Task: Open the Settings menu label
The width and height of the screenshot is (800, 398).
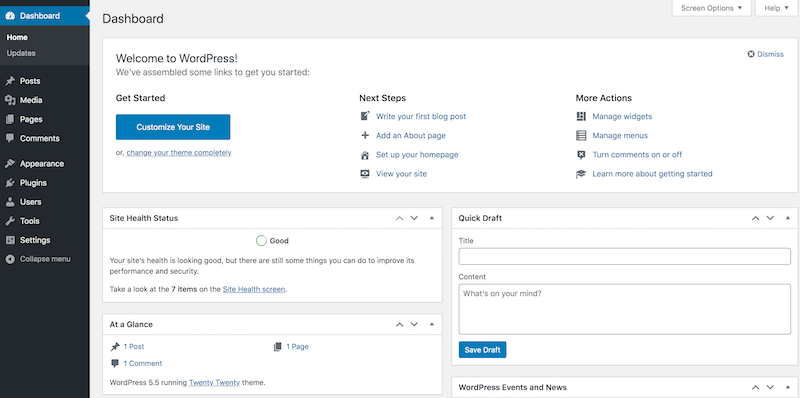Action: [x=35, y=240]
